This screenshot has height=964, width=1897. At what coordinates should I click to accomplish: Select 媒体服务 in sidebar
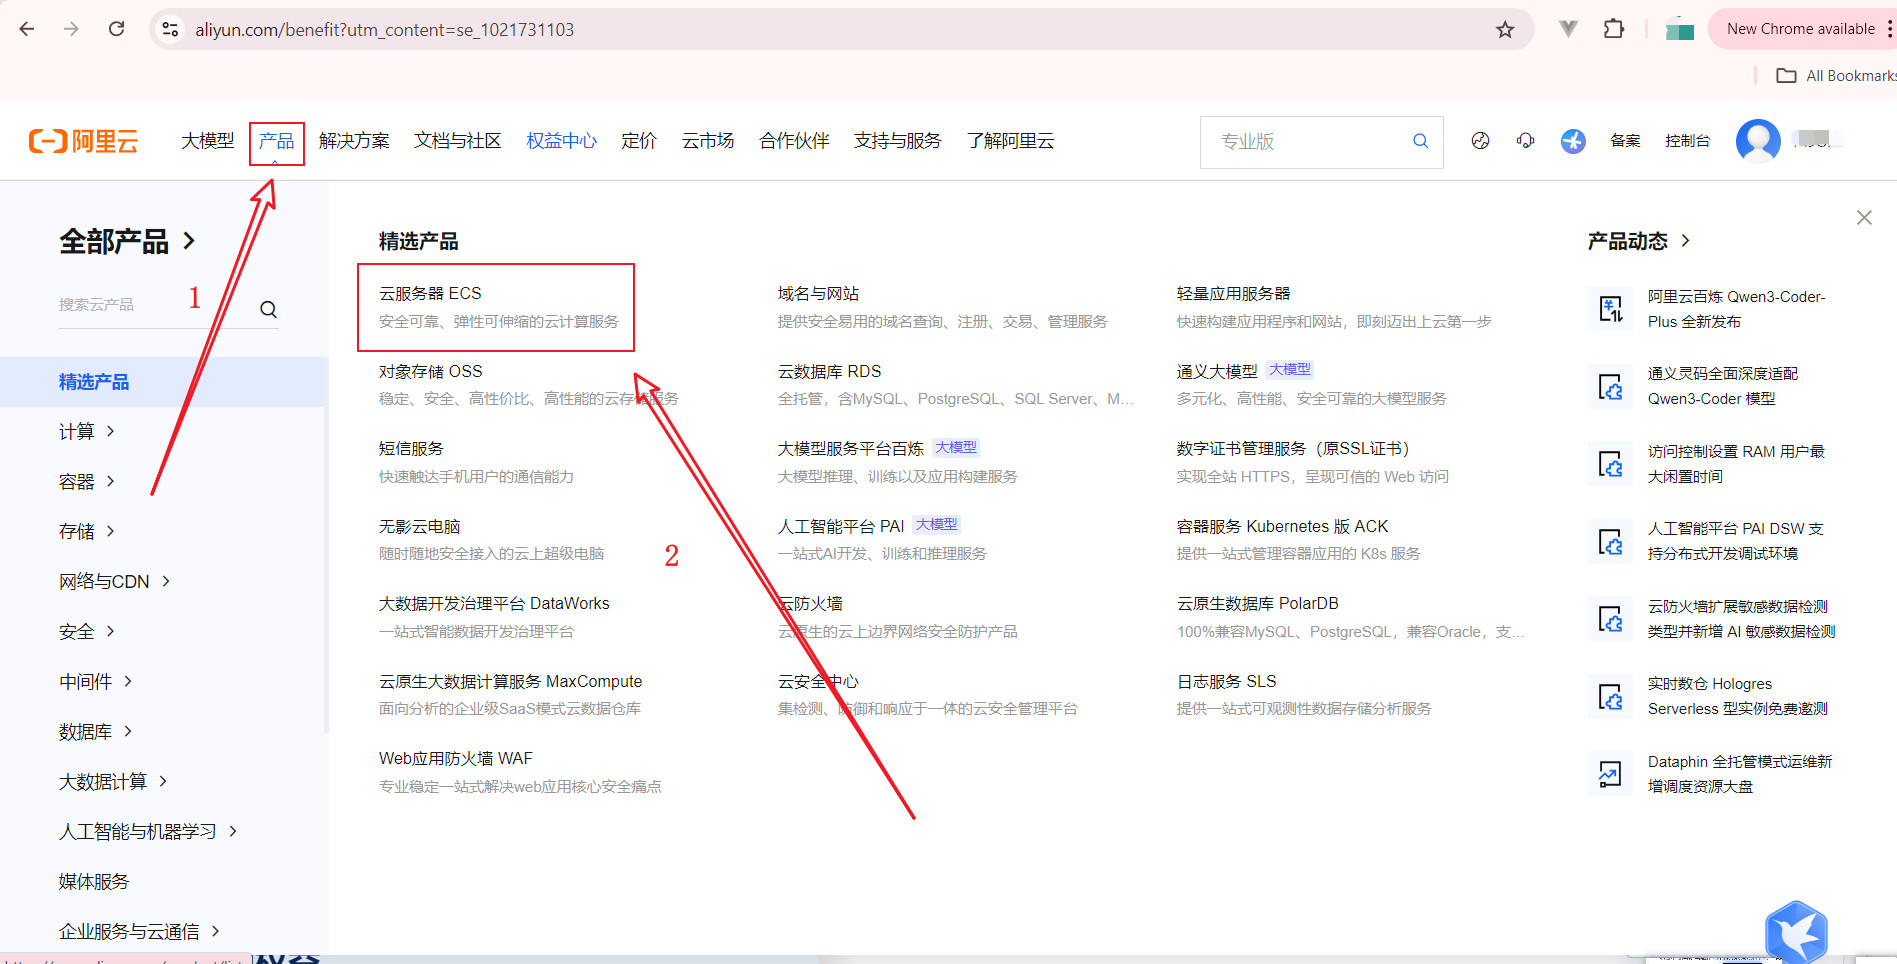coord(94,881)
